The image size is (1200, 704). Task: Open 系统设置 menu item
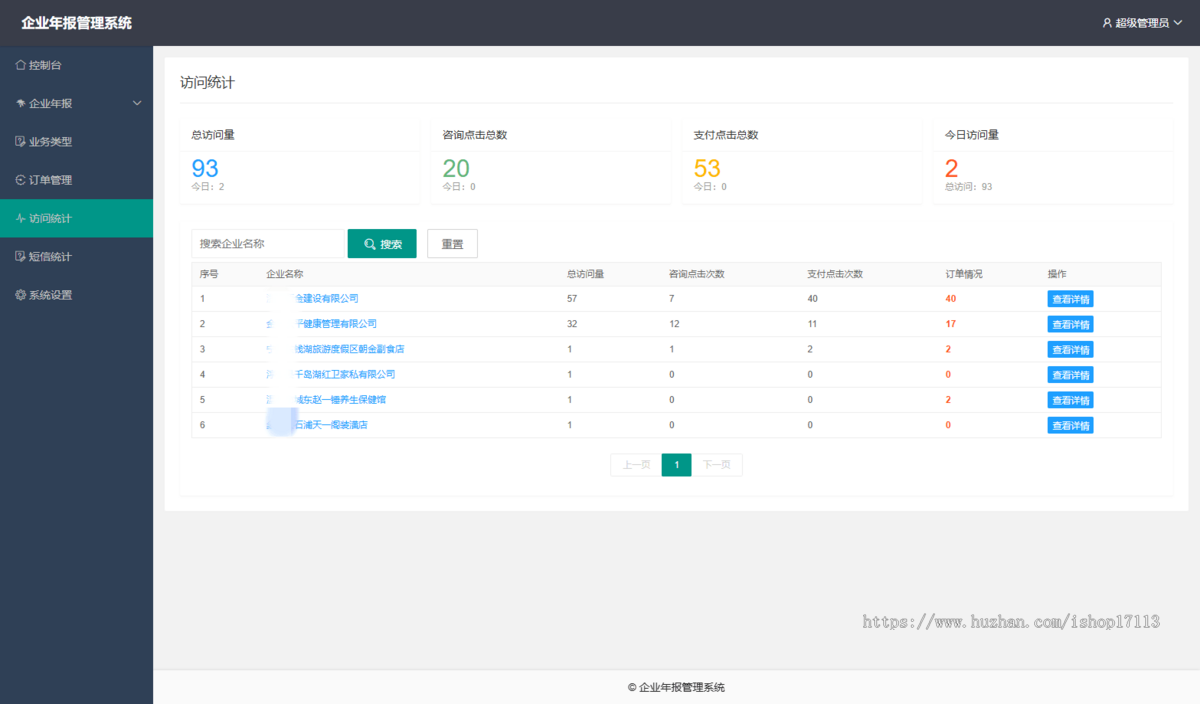pyautogui.click(x=76, y=295)
